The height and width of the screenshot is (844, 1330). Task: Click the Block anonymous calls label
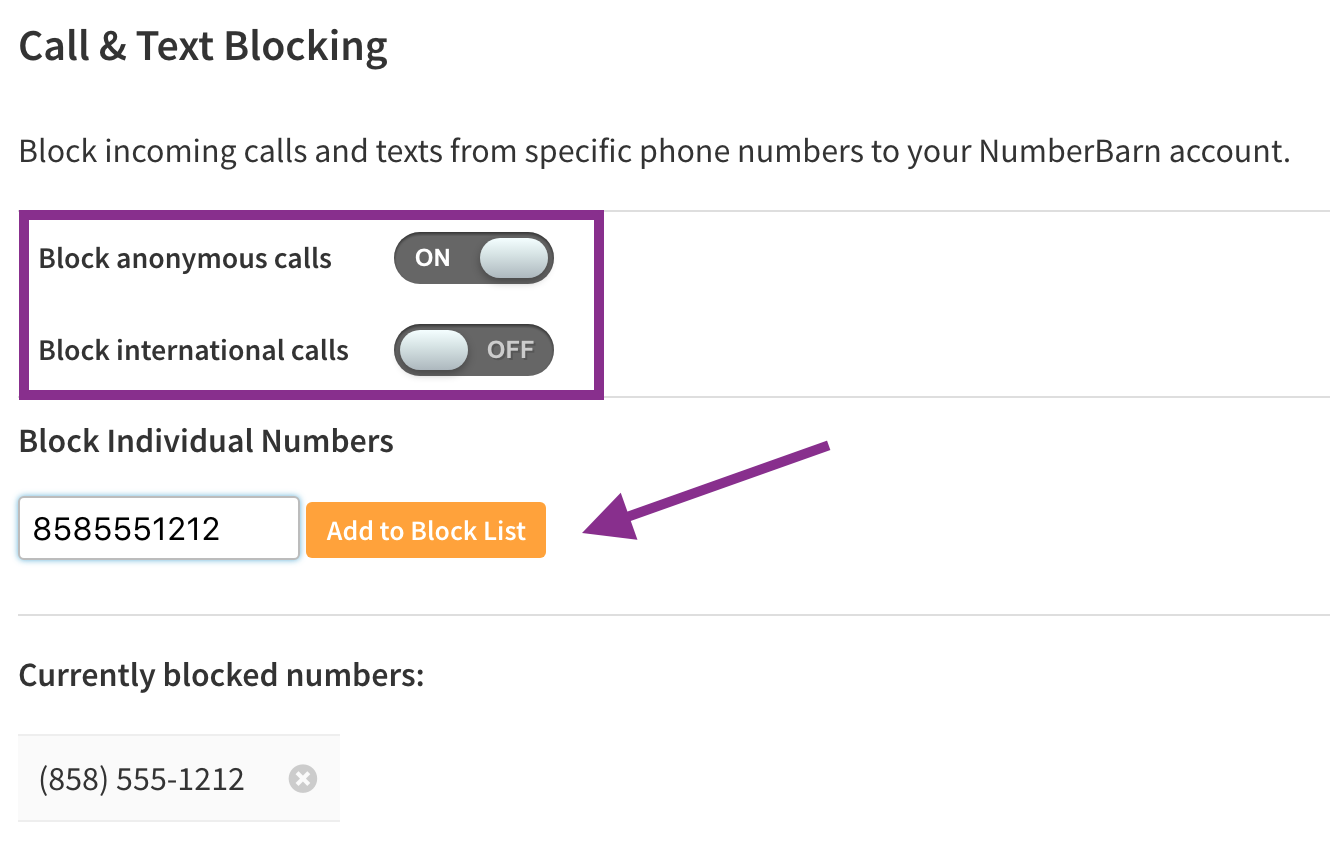[185, 259]
